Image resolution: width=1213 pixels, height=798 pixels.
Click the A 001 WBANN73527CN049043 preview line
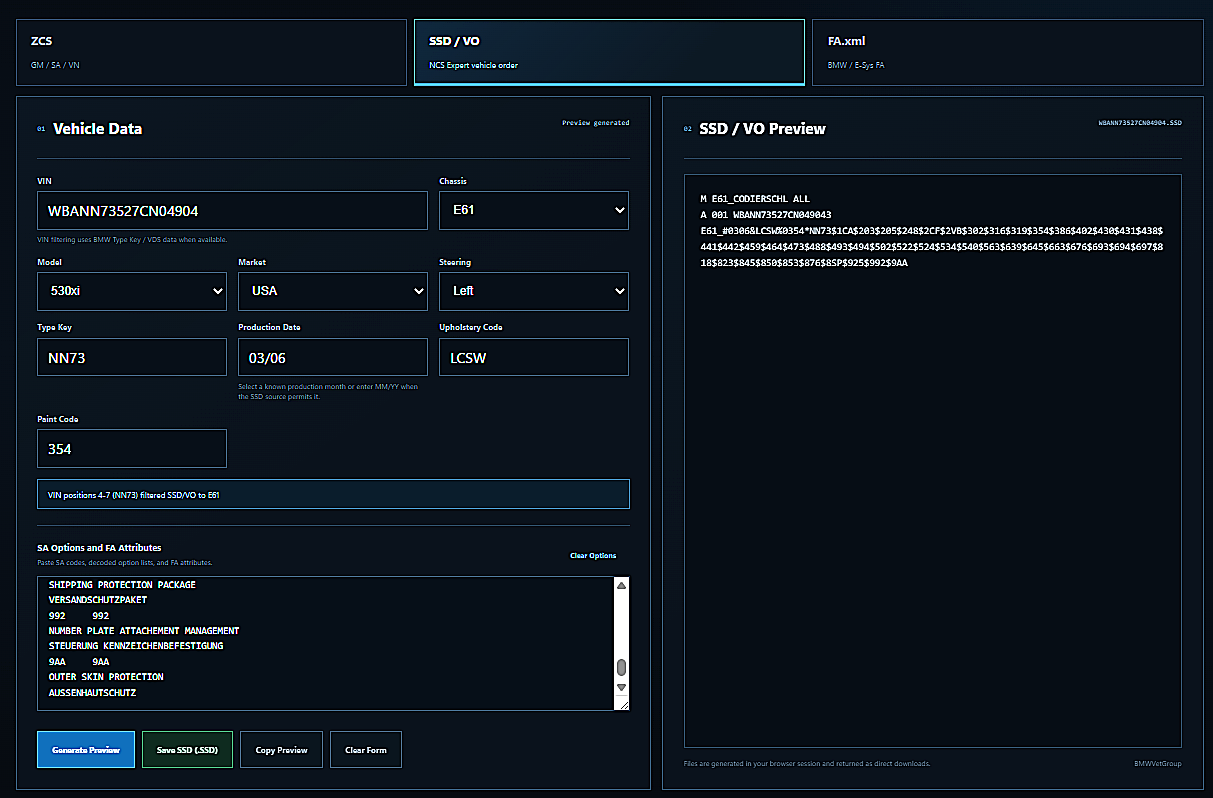[x=766, y=215]
